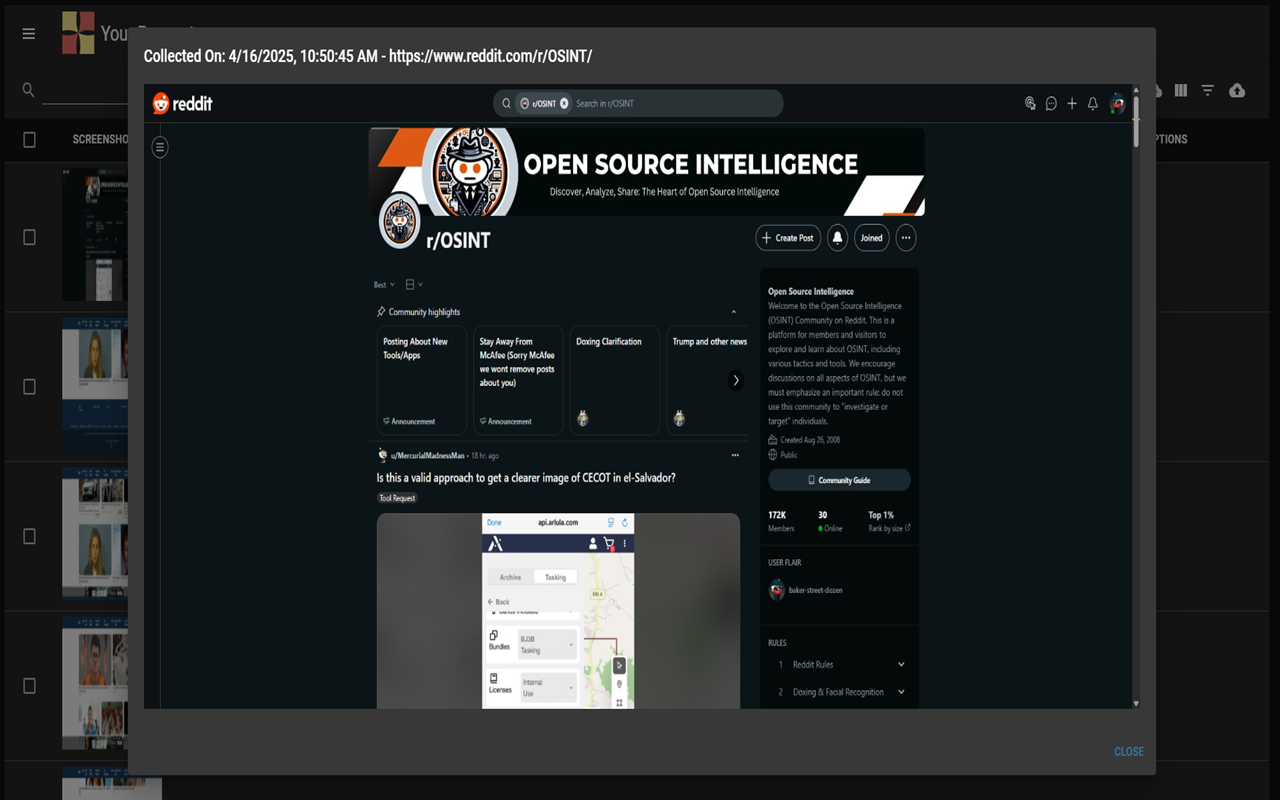Open the CECOT el-Salvador post title
Viewport: 1280px width, 800px height.
point(526,478)
